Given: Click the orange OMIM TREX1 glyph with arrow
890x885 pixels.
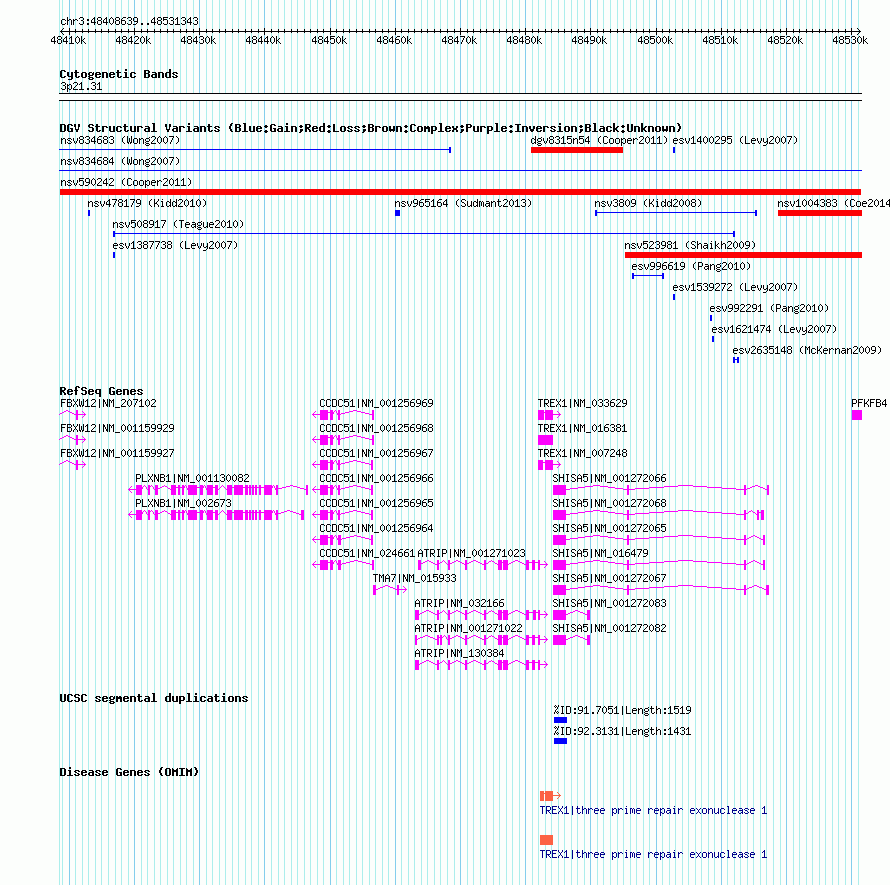Looking at the screenshot, I should pyautogui.click(x=550, y=796).
